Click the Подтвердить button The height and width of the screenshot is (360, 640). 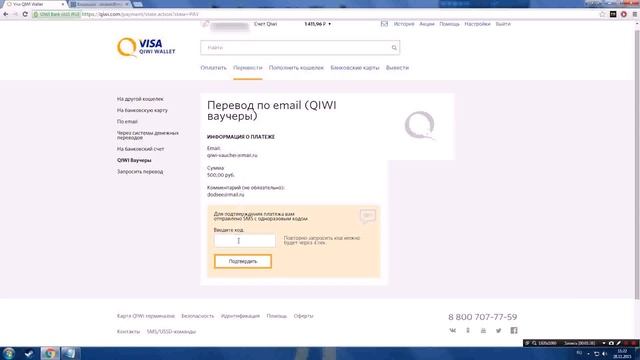pyautogui.click(x=243, y=261)
